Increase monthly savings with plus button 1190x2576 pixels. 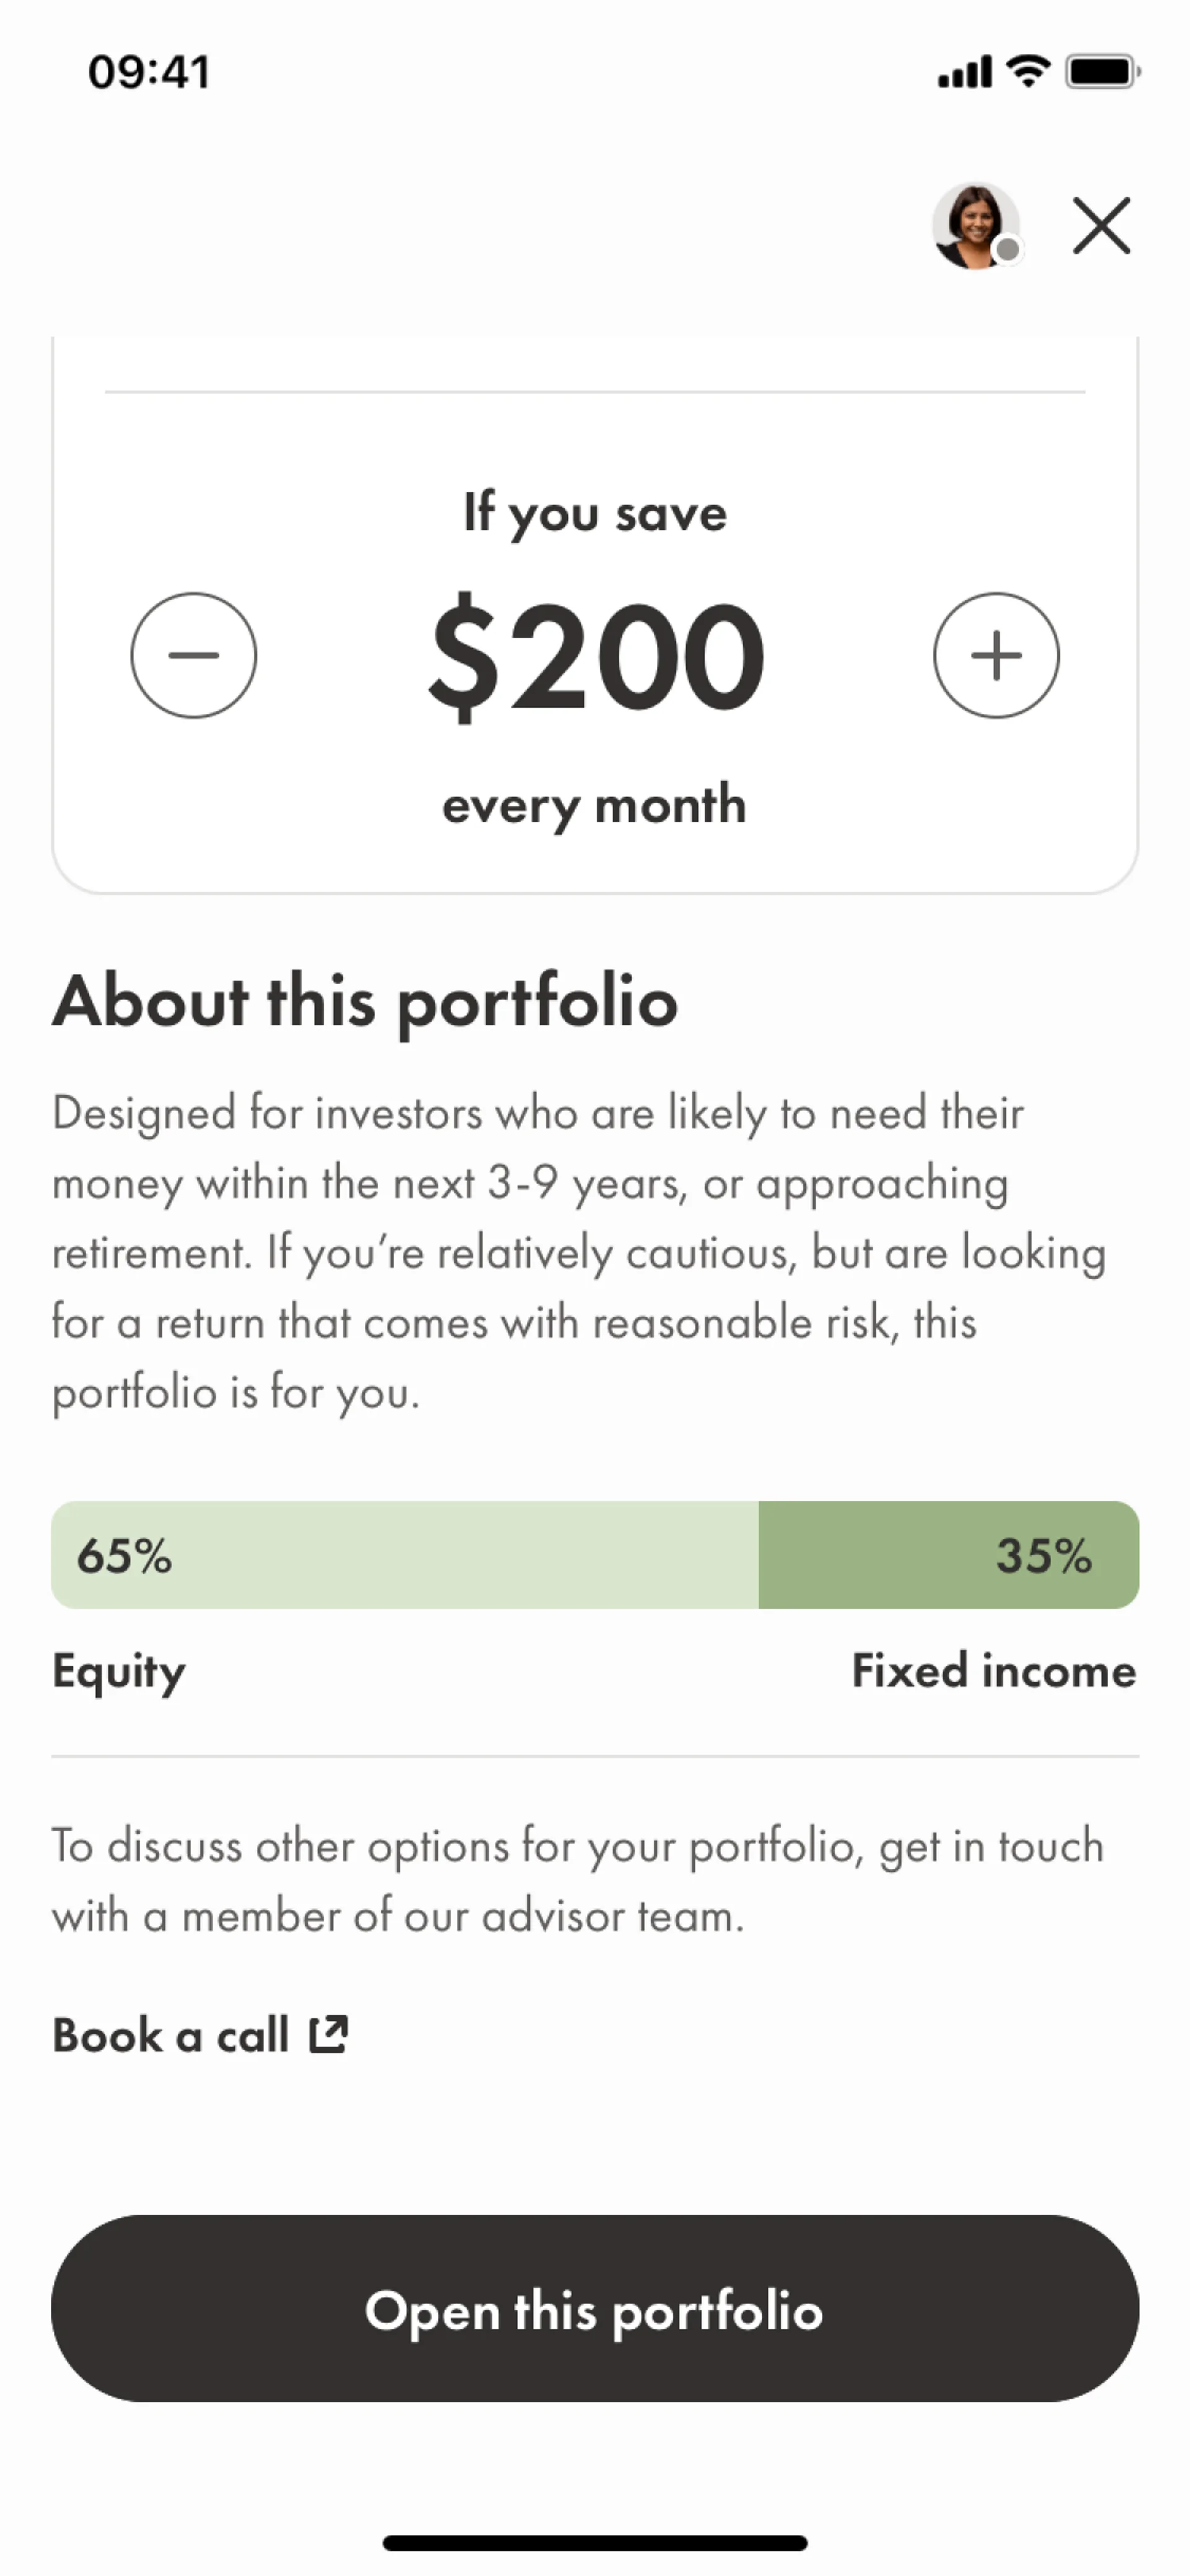996,655
